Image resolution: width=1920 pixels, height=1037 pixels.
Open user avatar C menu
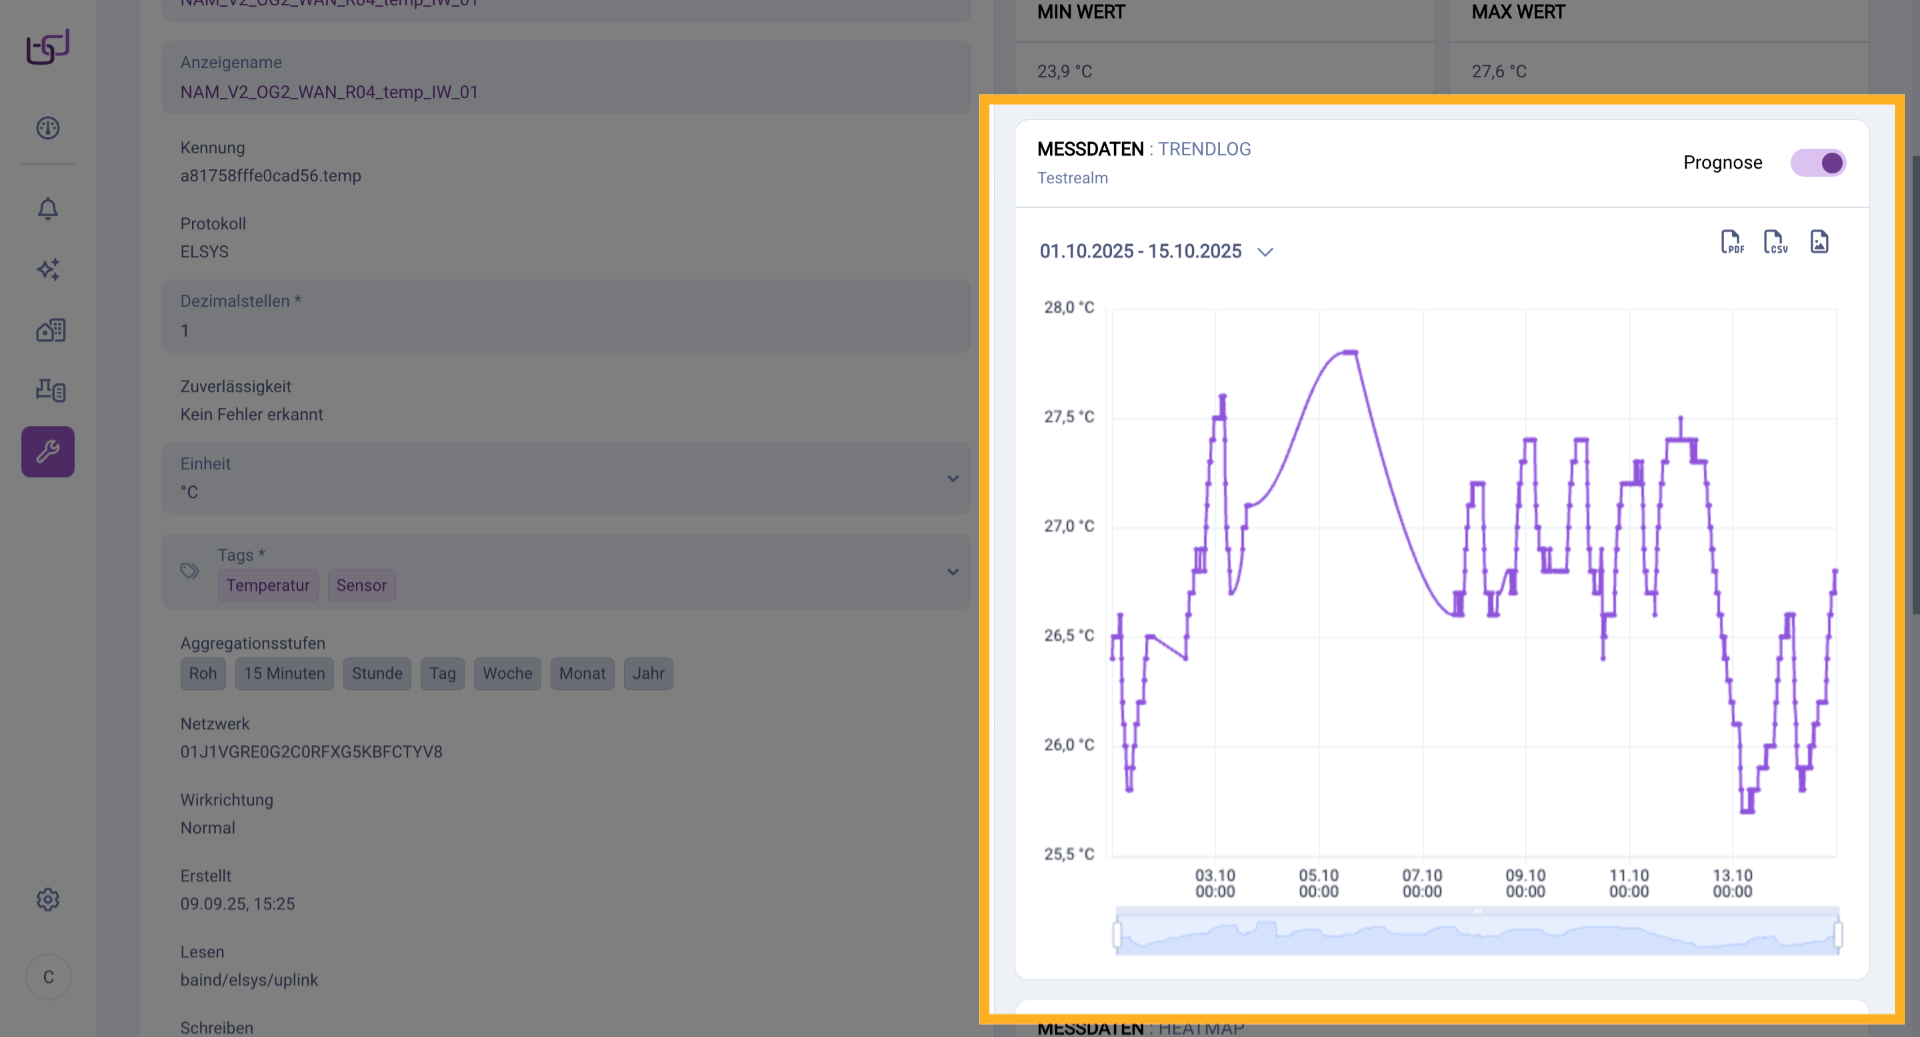click(48, 977)
